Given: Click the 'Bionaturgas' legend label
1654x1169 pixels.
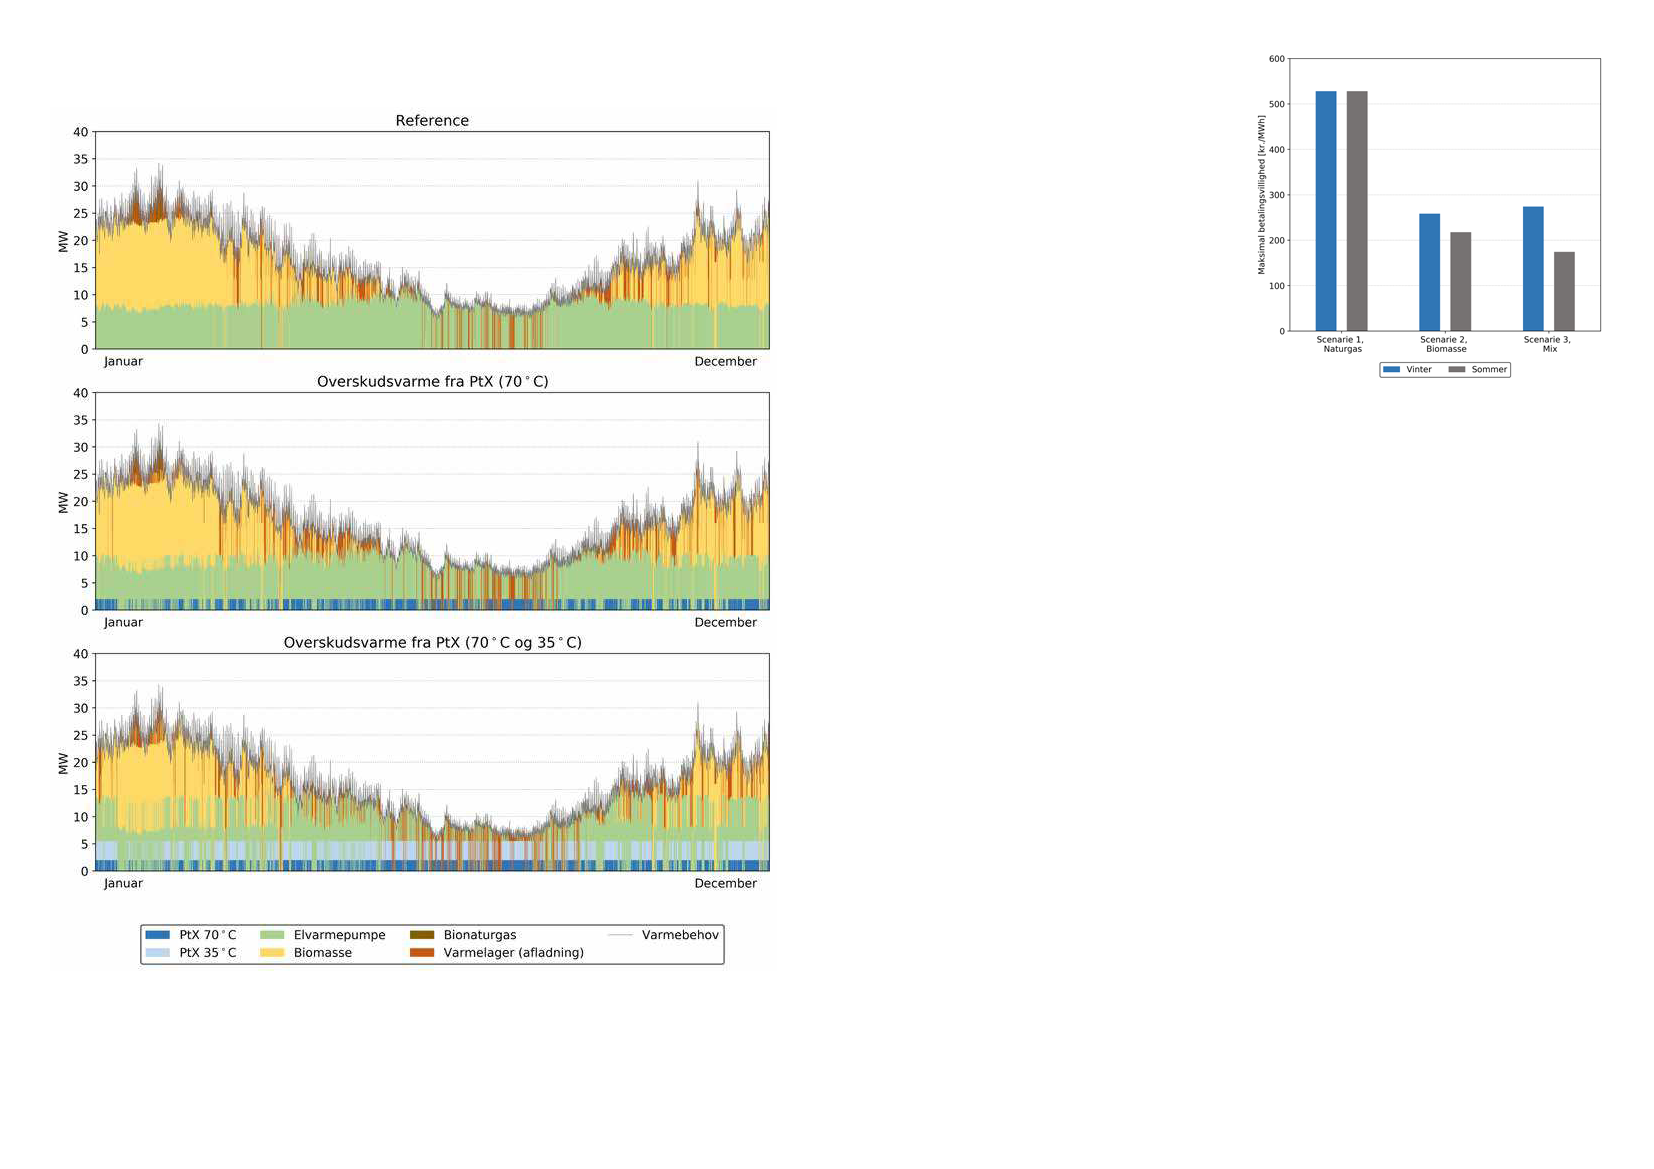Looking at the screenshot, I should coord(480,935).
